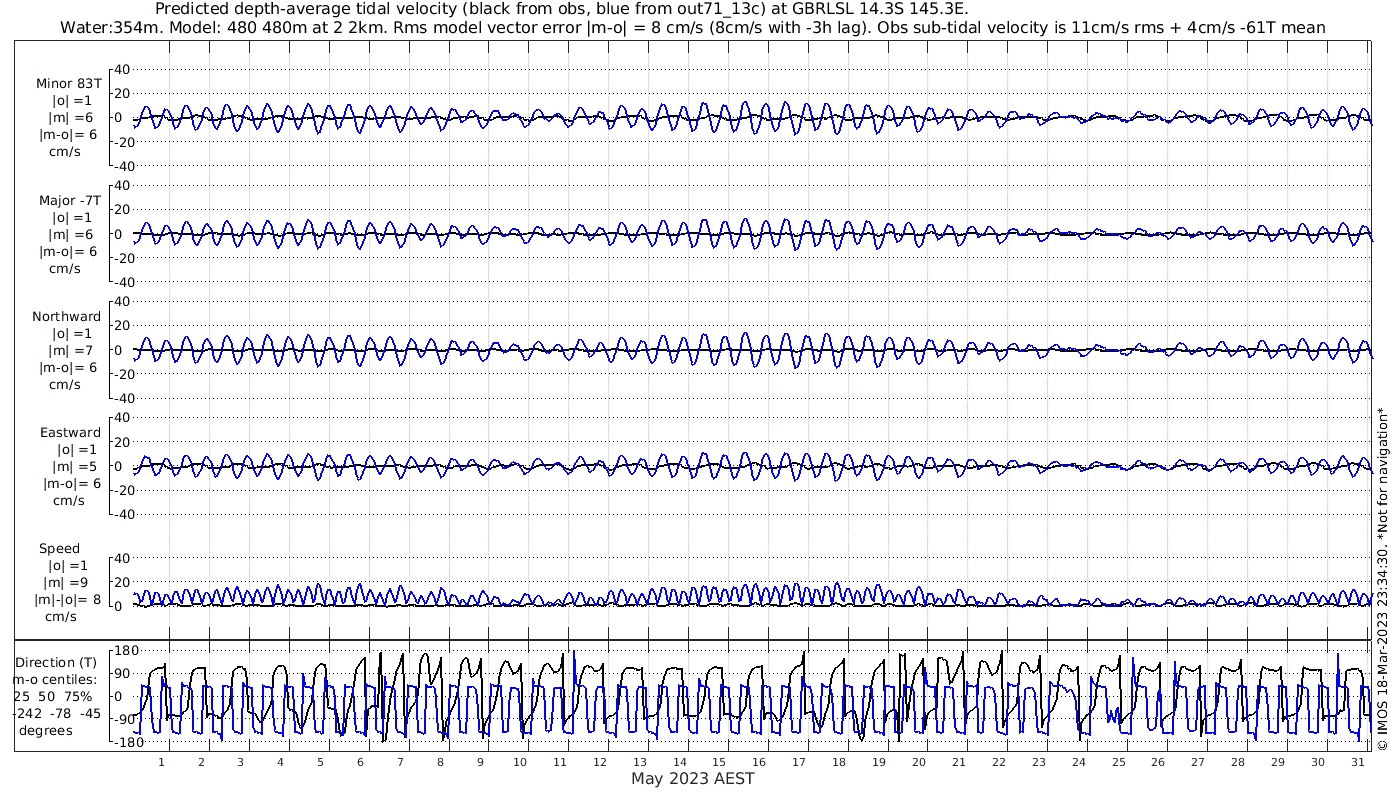Select the "m-o centiles:" label
Screen dimensions: 1400x800
pyautogui.click(x=55, y=679)
